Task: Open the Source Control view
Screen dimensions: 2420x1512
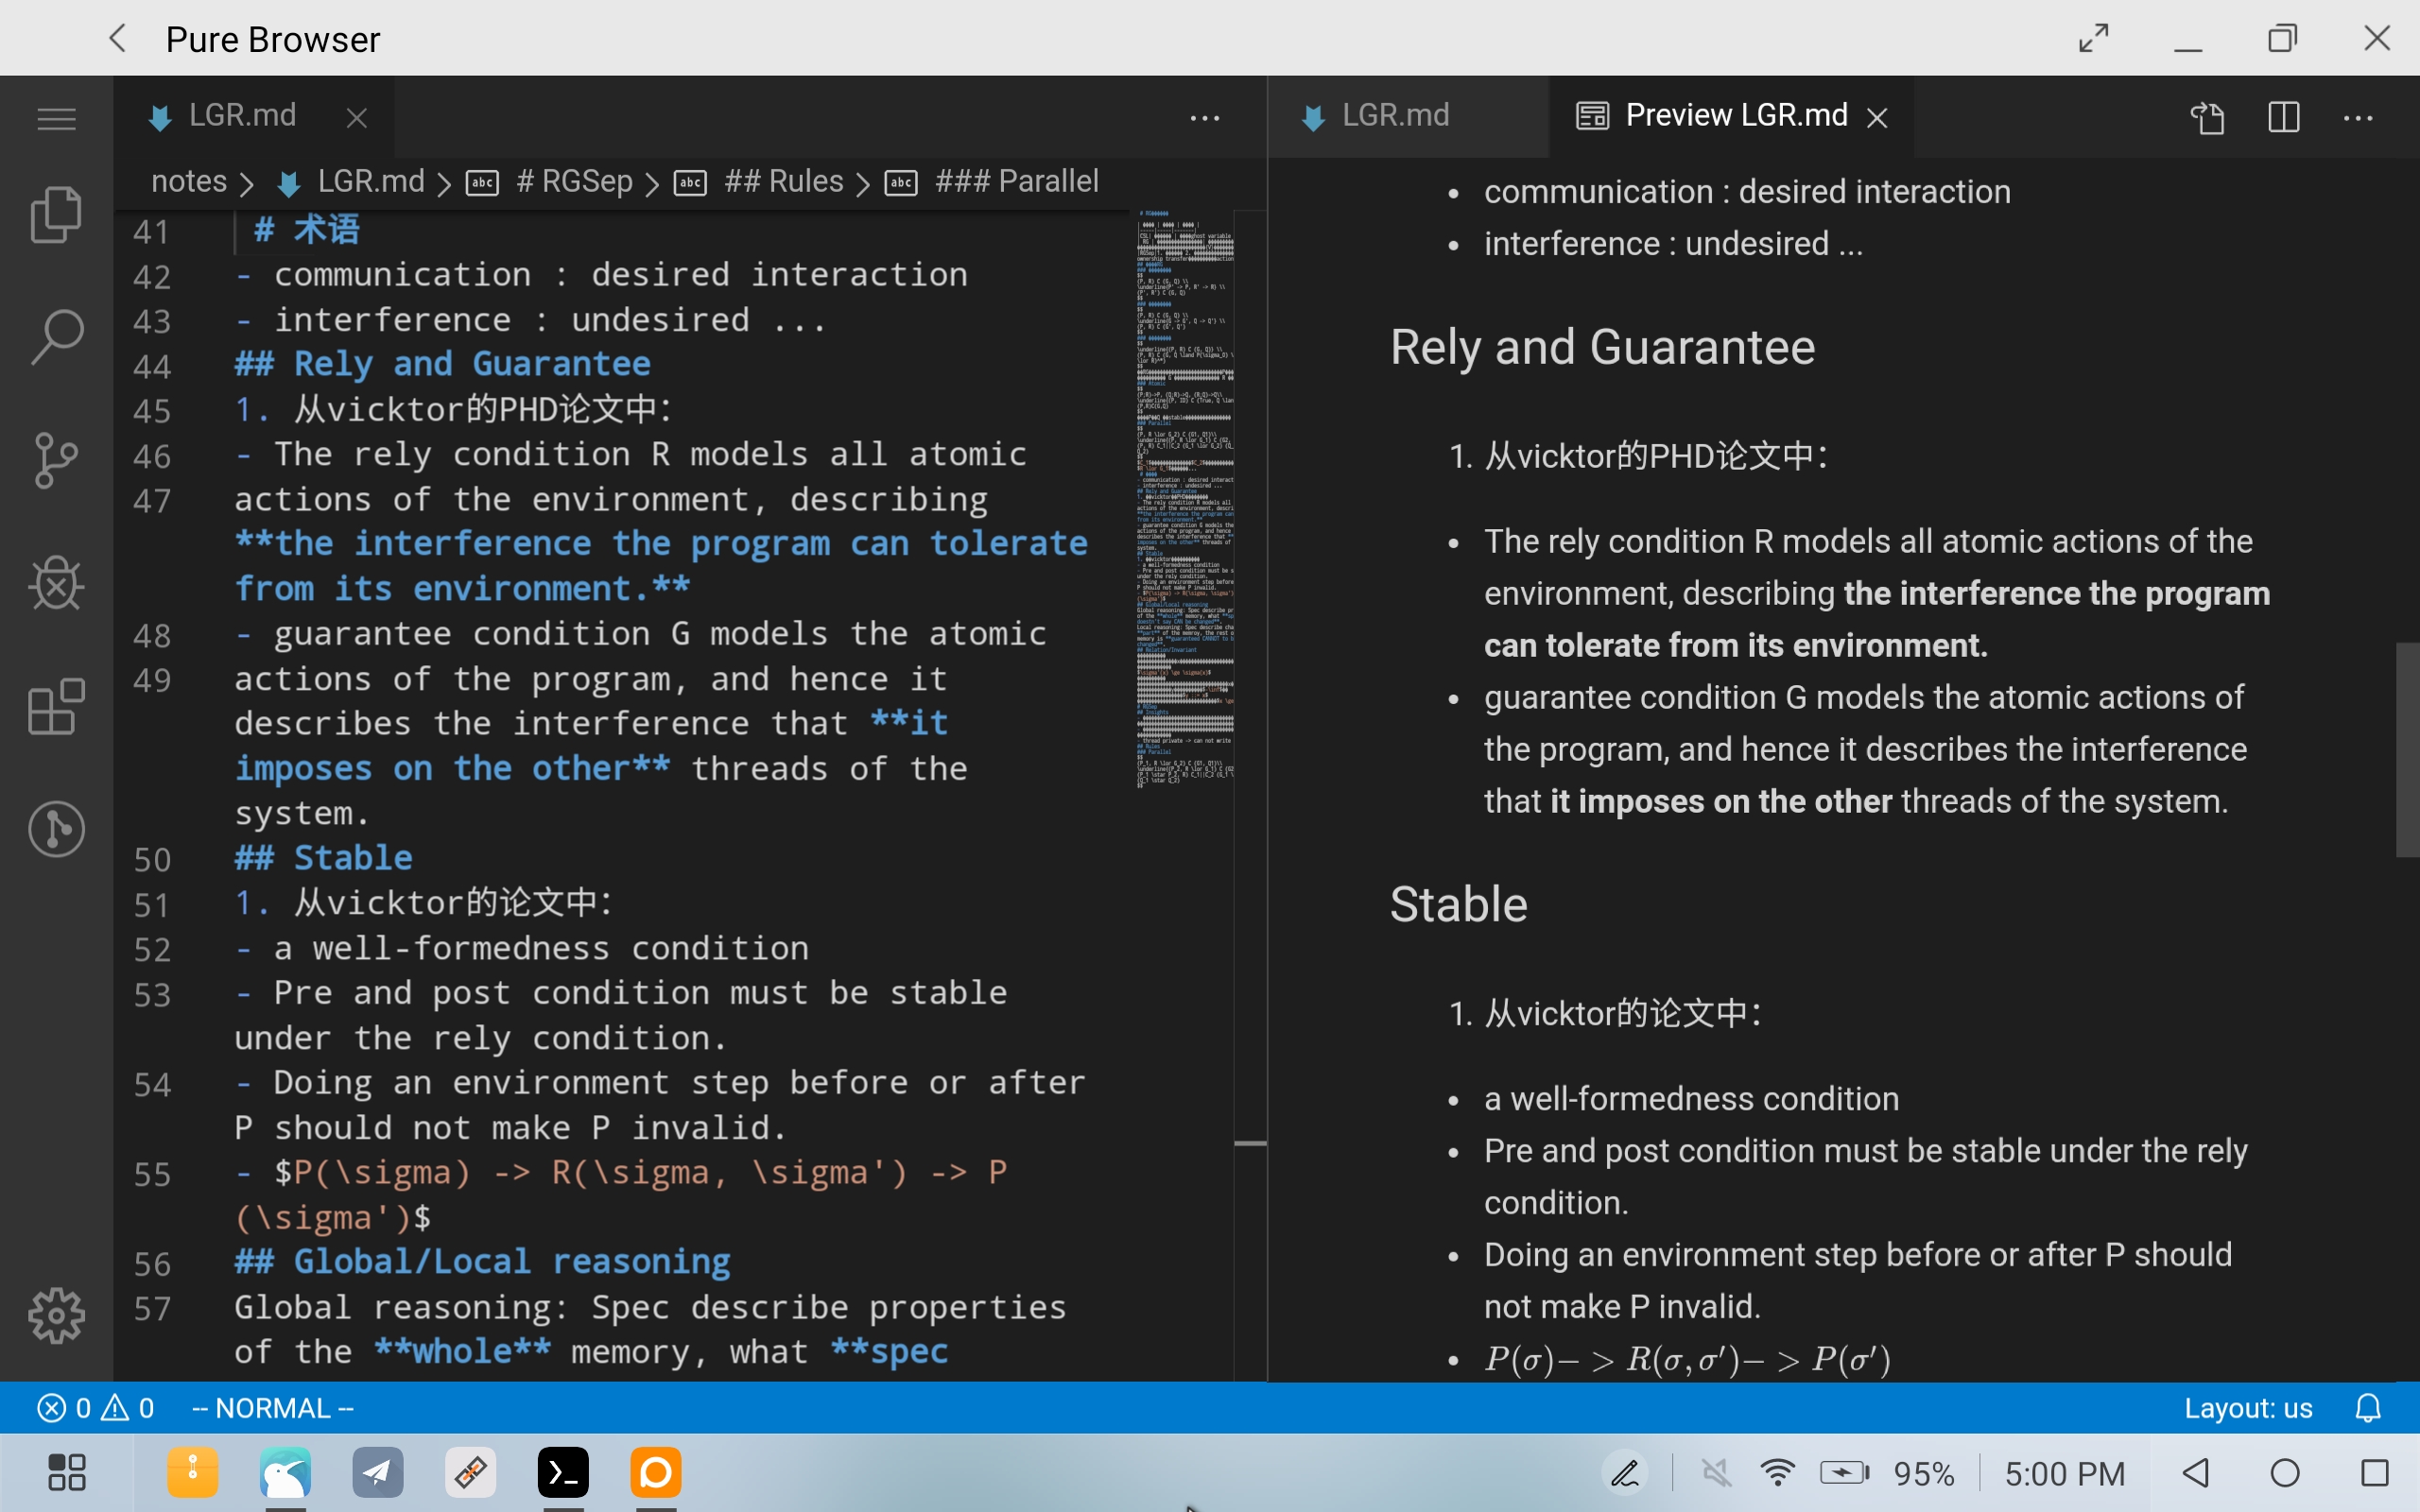Action: click(56, 460)
